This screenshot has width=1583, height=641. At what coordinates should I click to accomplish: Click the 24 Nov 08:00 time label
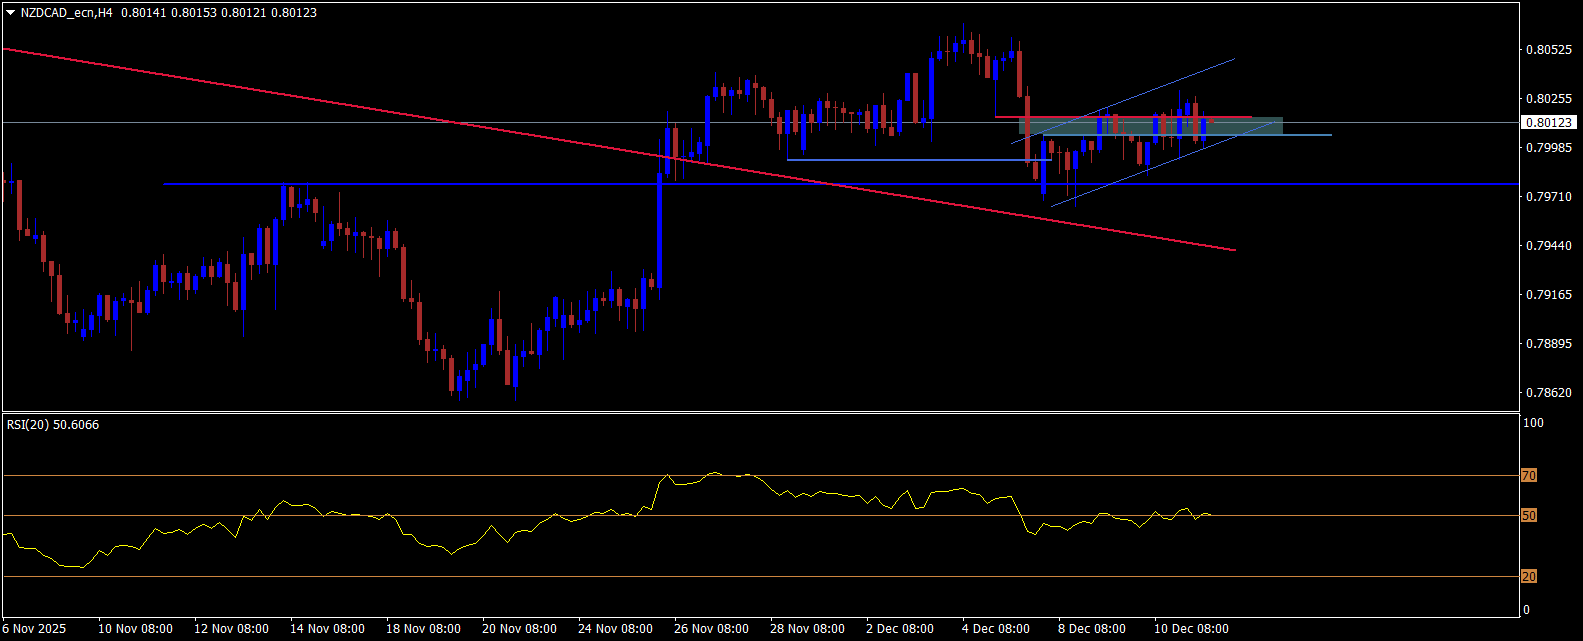click(615, 629)
